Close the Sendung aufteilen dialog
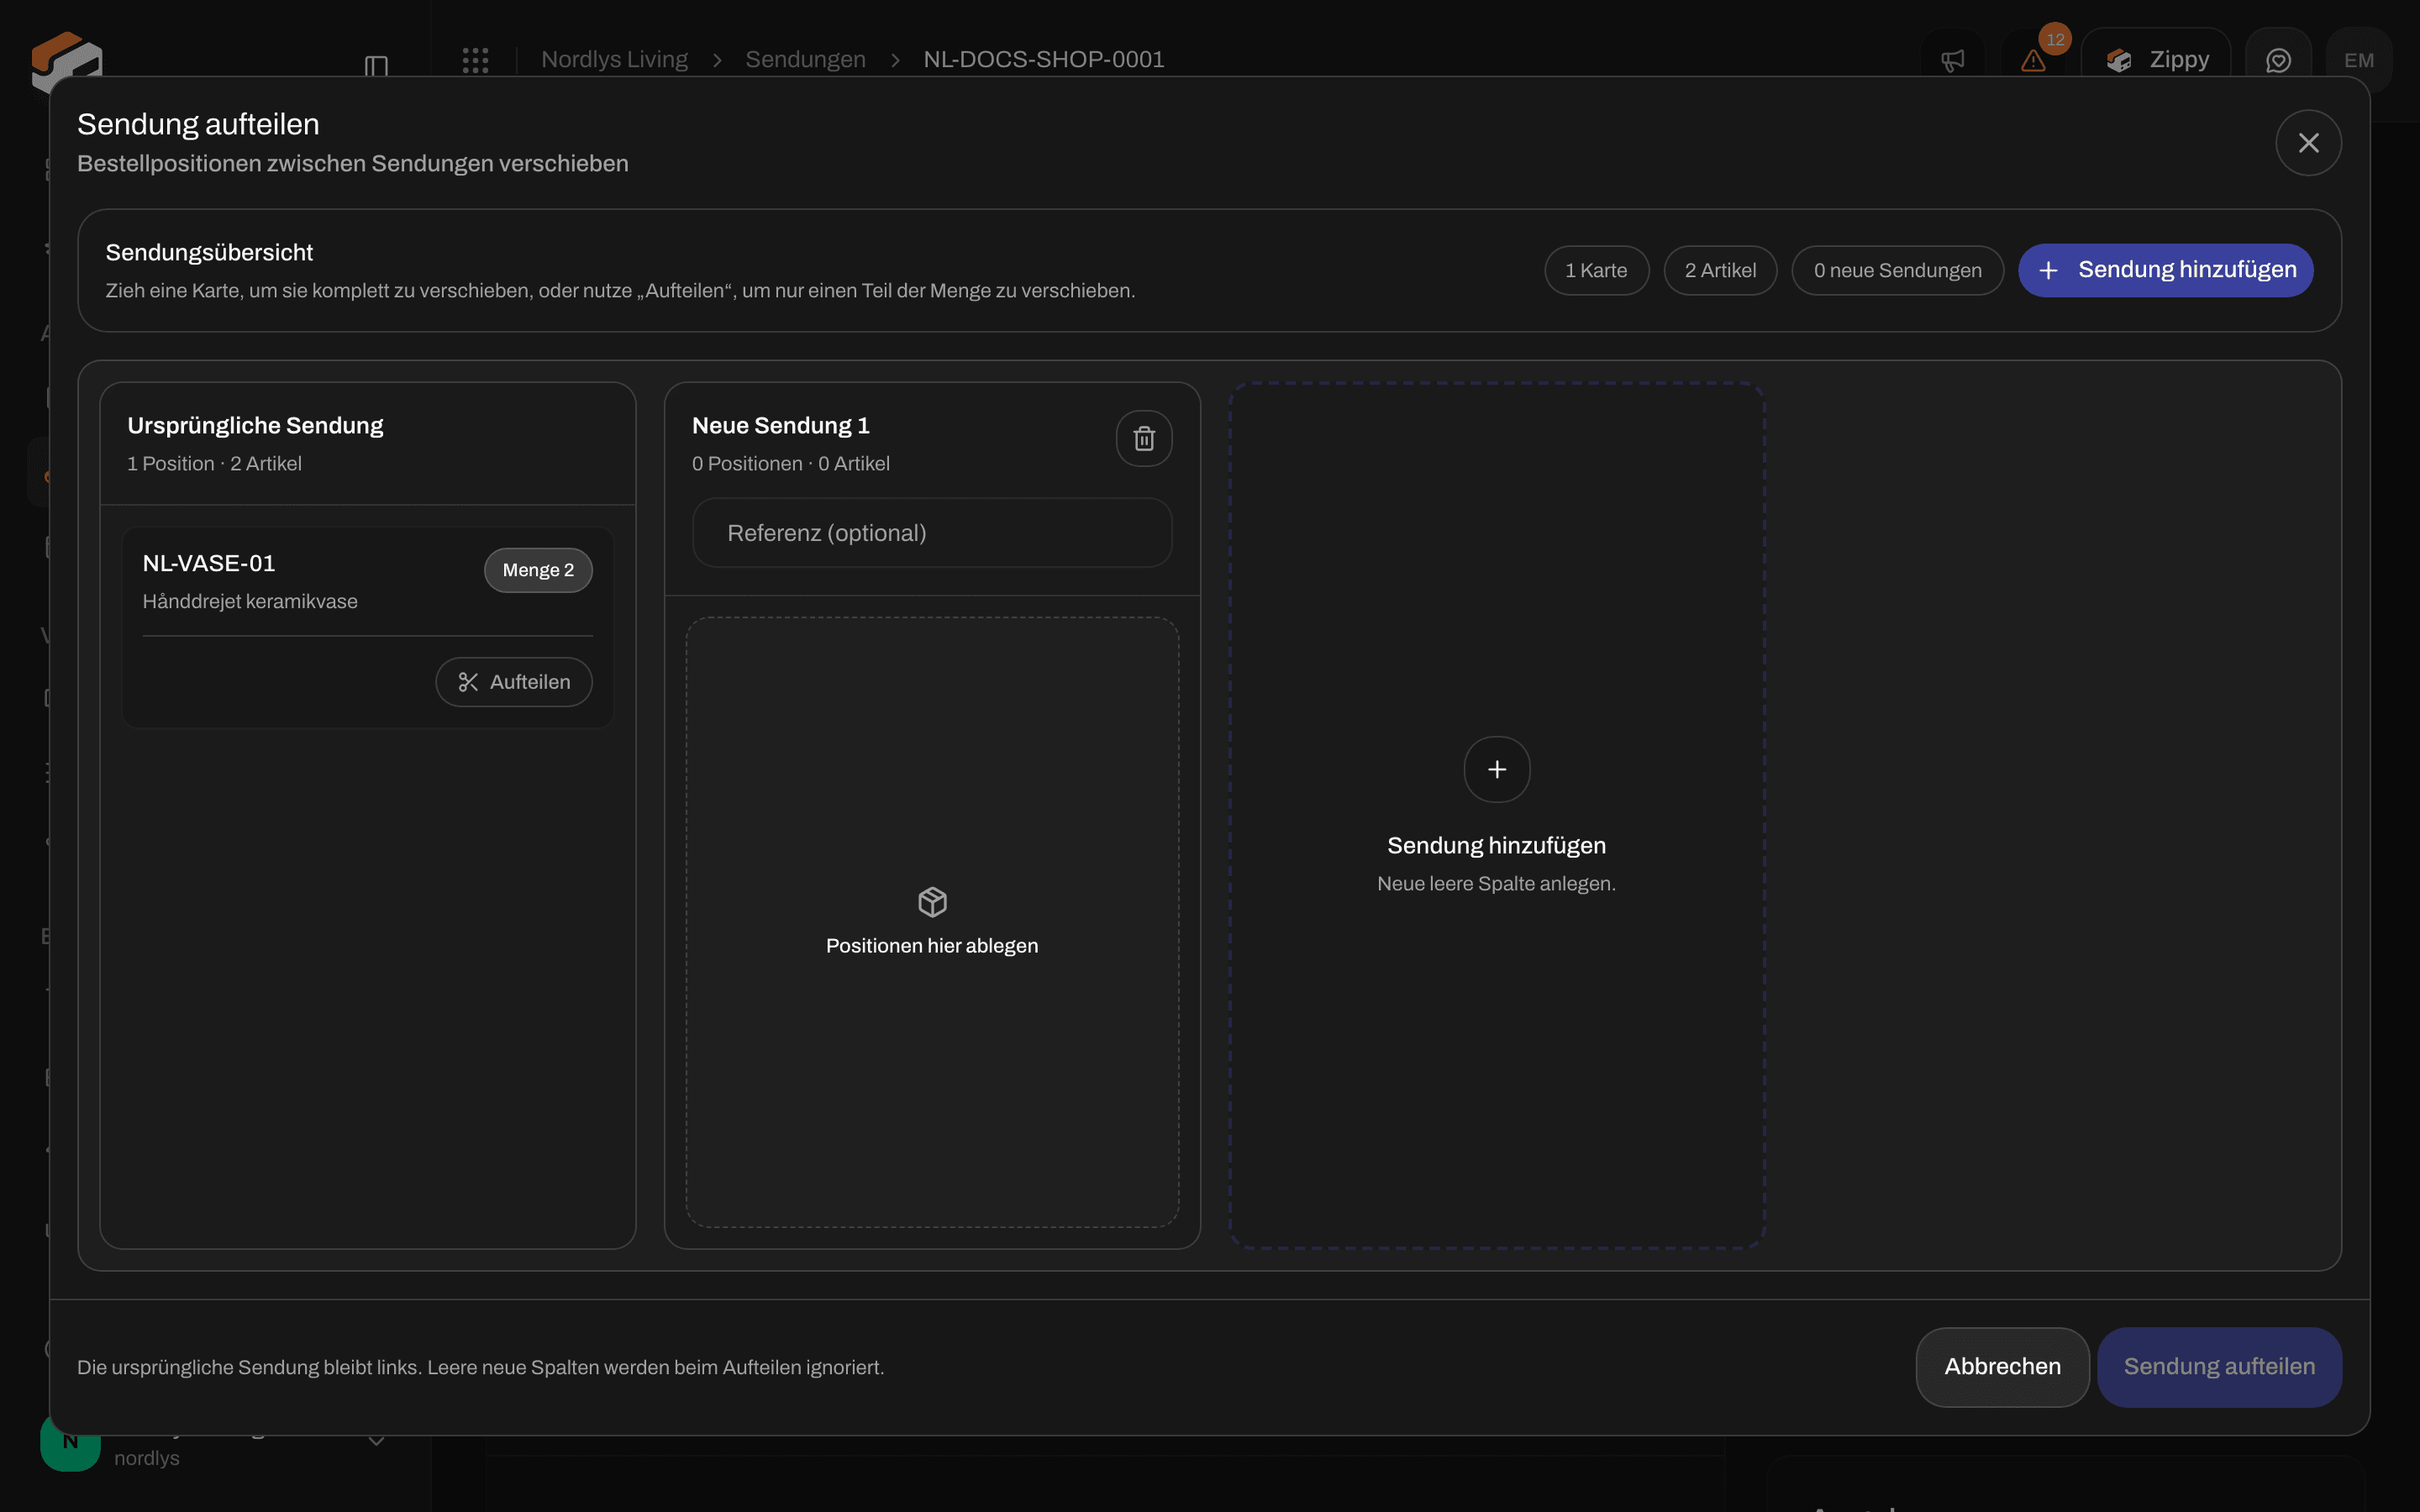 click(x=2308, y=143)
